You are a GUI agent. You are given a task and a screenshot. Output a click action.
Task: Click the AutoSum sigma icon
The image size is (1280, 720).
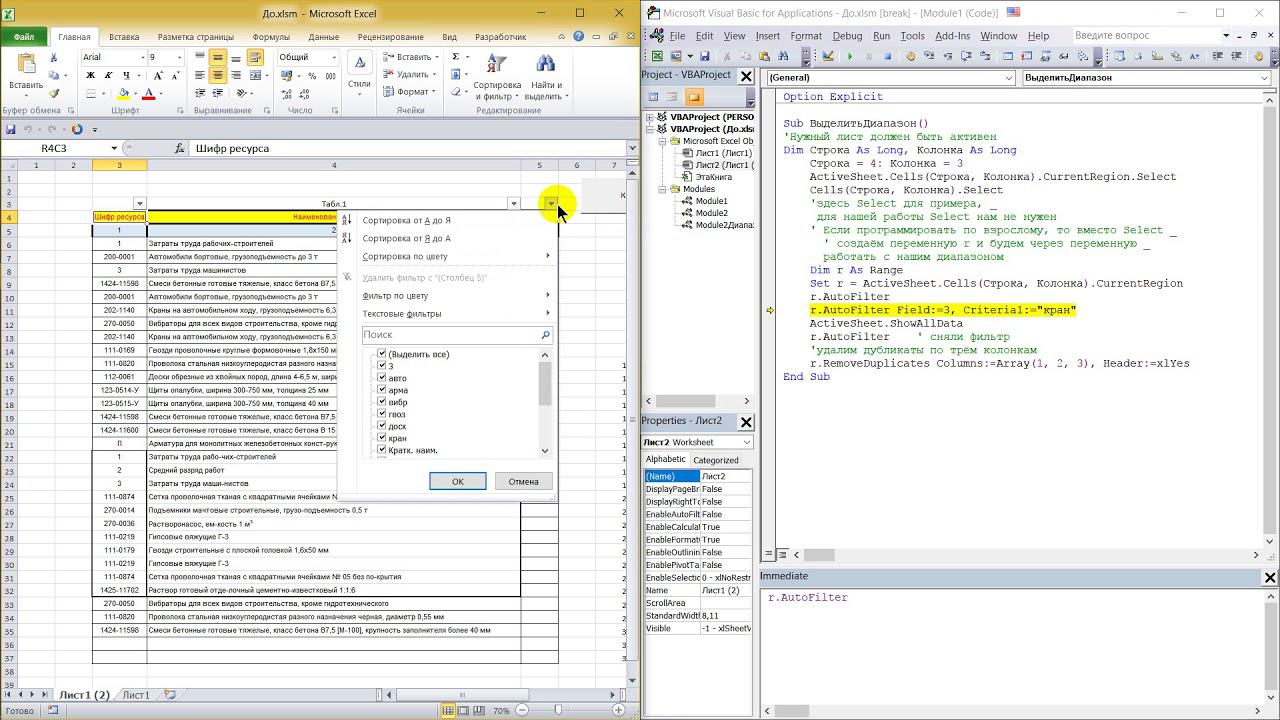(455, 57)
